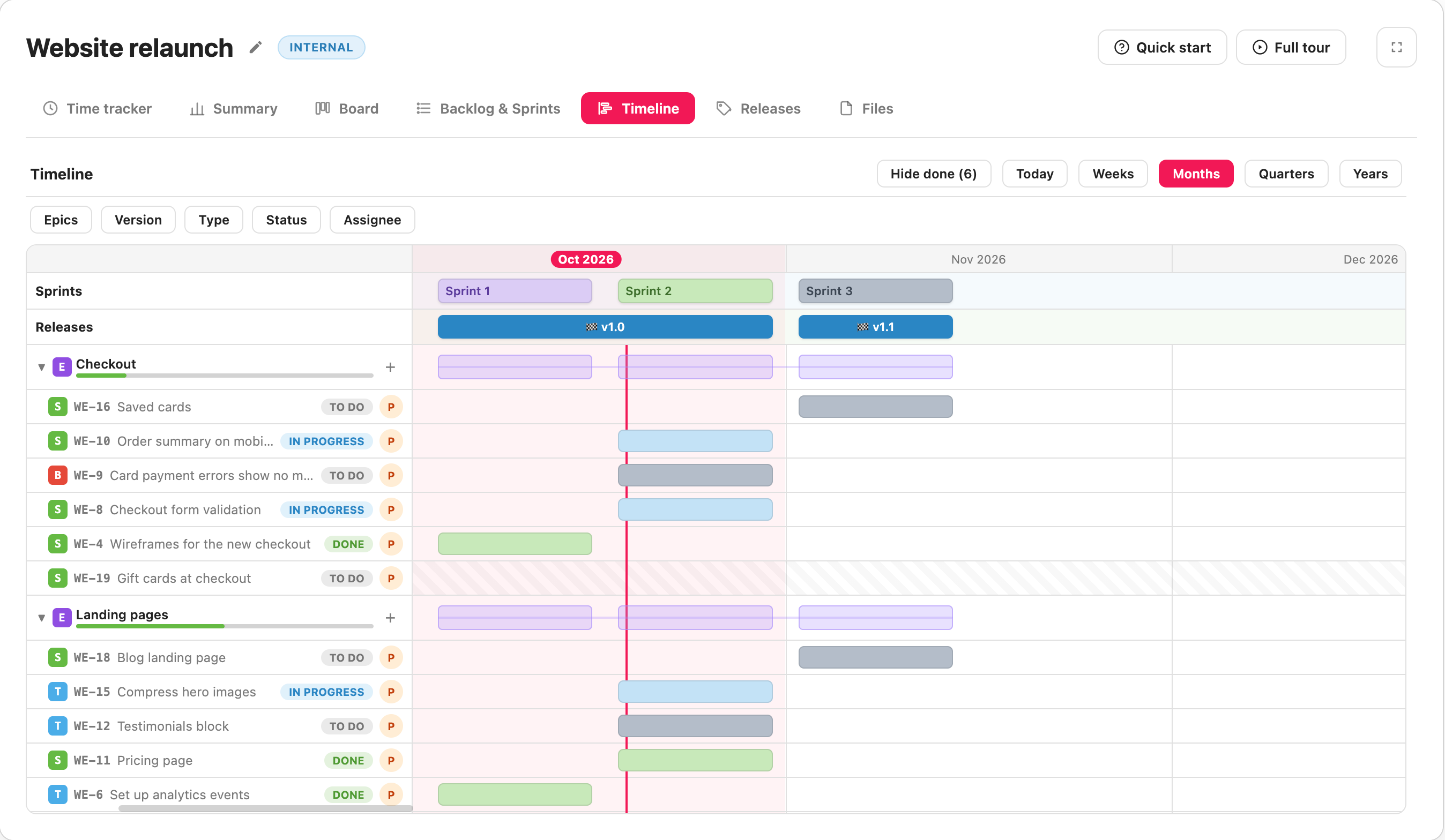The width and height of the screenshot is (1445, 840).
Task: Click the red bug icon of WE-9
Action: (57, 476)
